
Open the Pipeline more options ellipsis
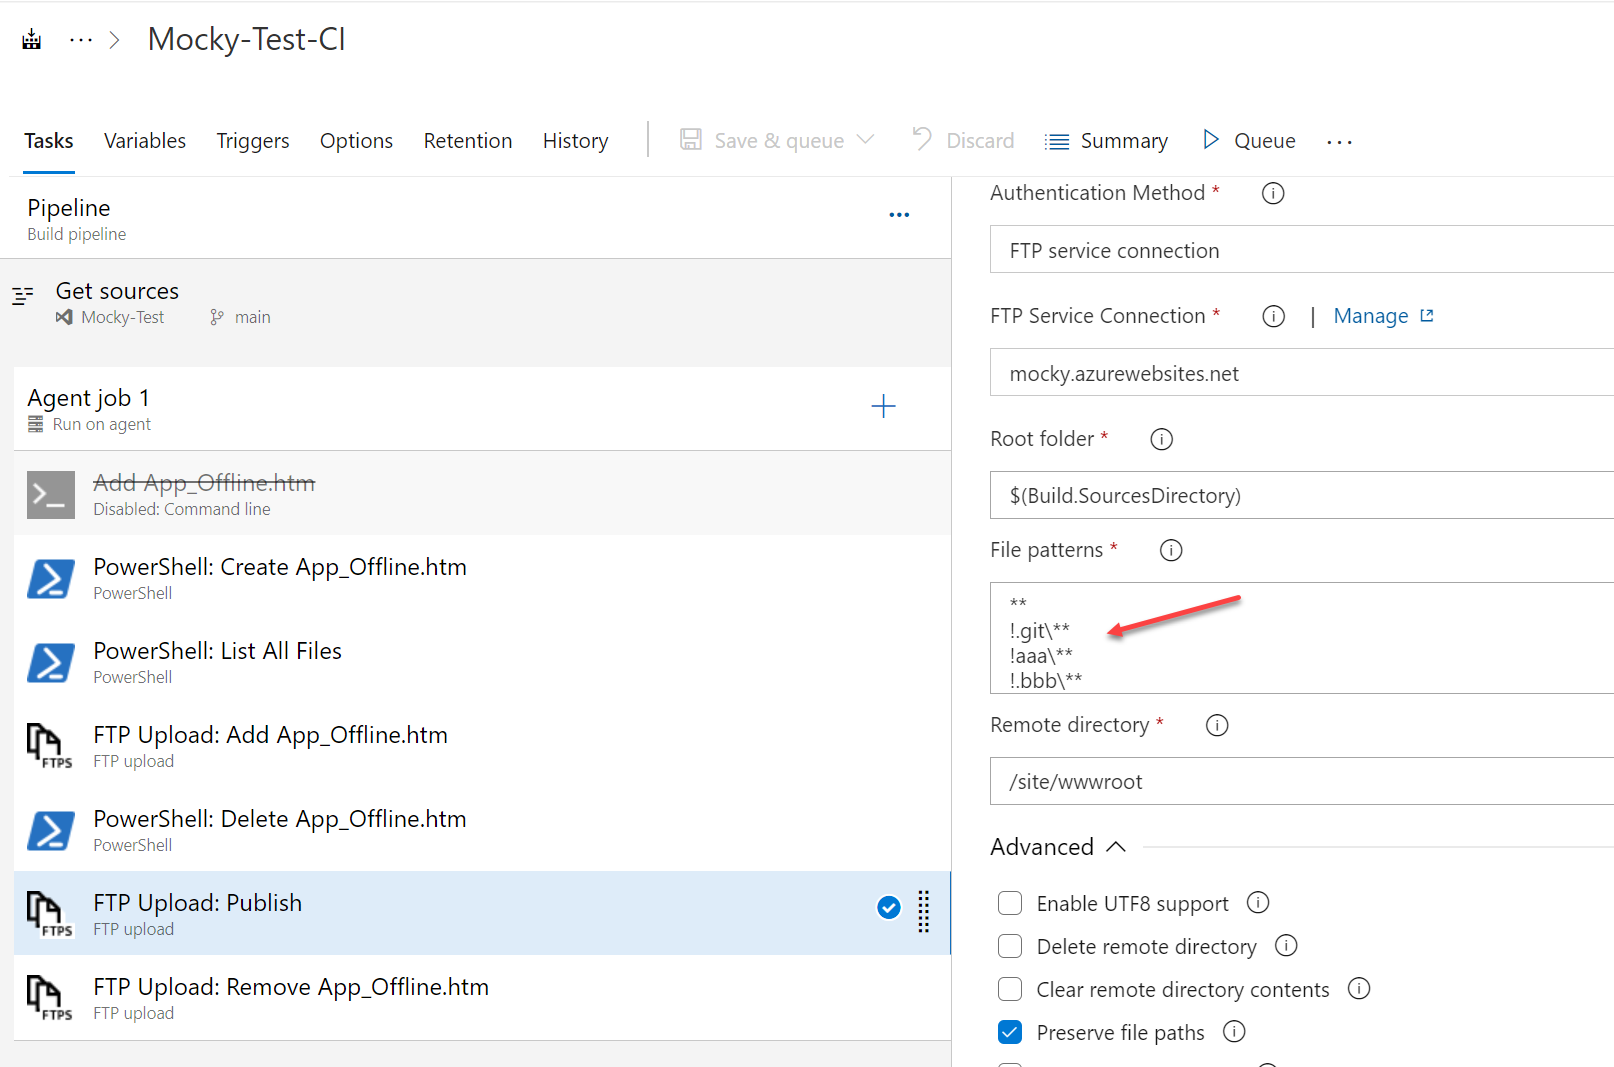click(x=899, y=215)
